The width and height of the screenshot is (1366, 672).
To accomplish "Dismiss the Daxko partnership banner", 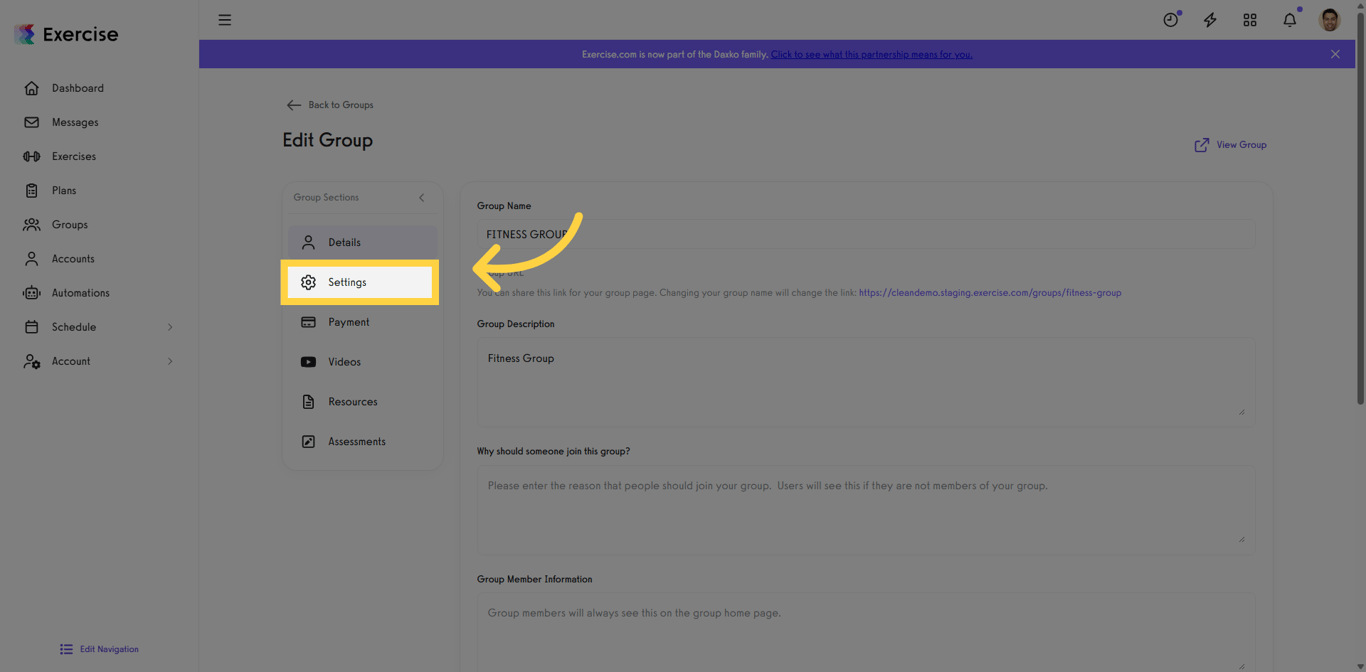I will [1335, 54].
